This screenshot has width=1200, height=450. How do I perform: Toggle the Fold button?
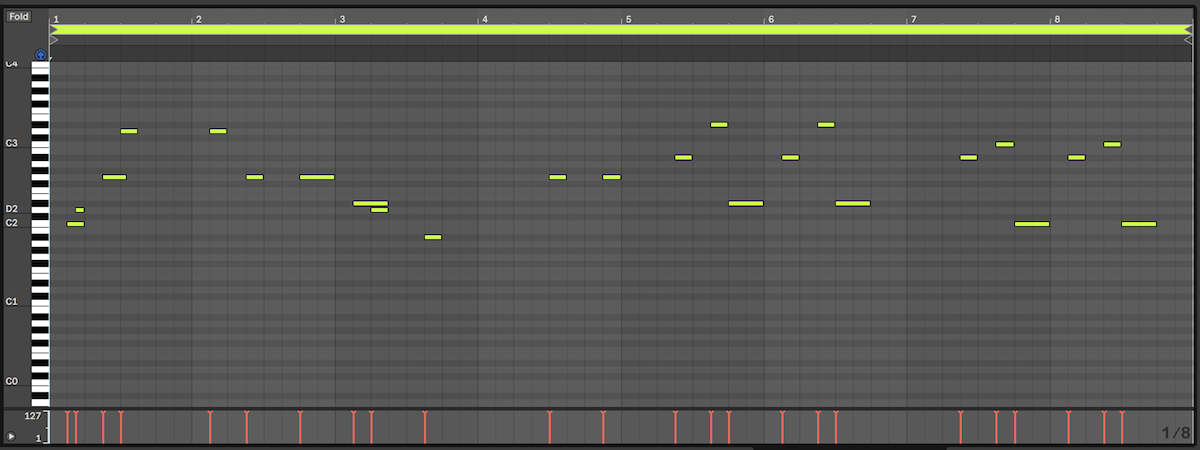(20, 17)
